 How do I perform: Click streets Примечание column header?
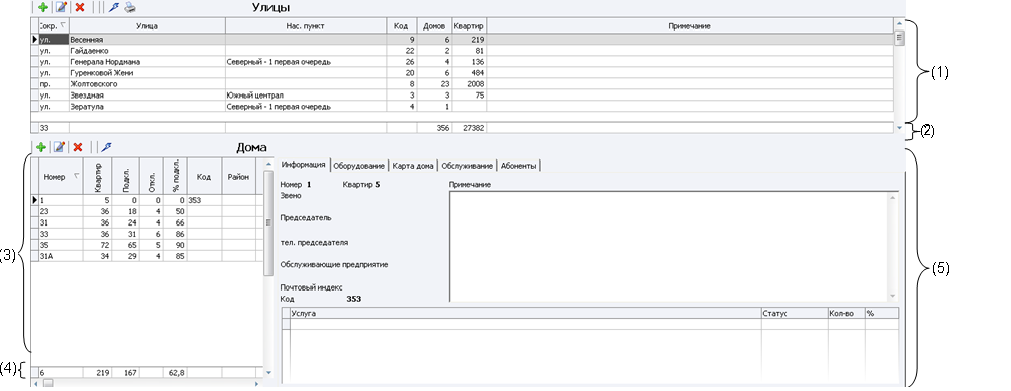pos(690,25)
